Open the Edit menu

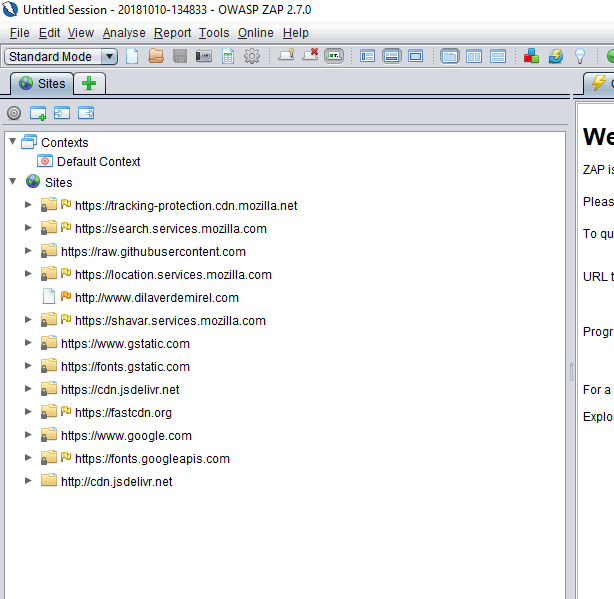(49, 33)
